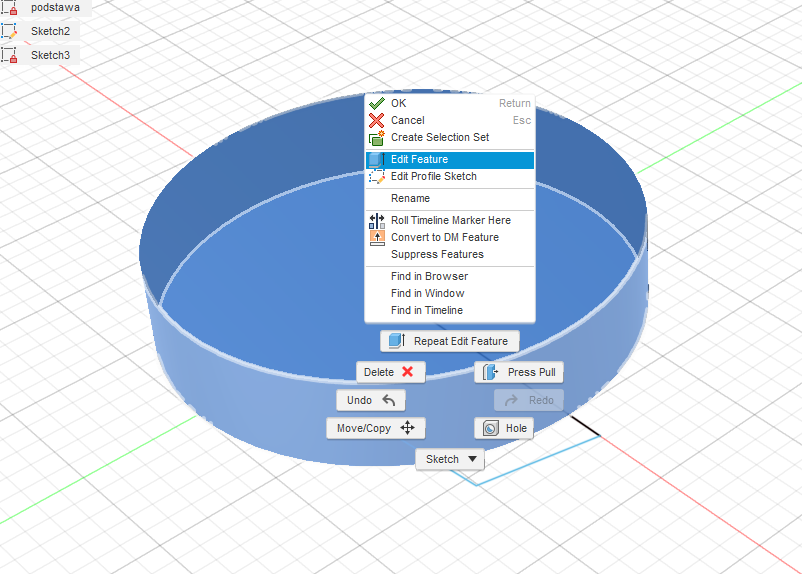Click the podstawa locked sketch icon
Image resolution: width=802 pixels, height=574 pixels.
(x=9, y=8)
